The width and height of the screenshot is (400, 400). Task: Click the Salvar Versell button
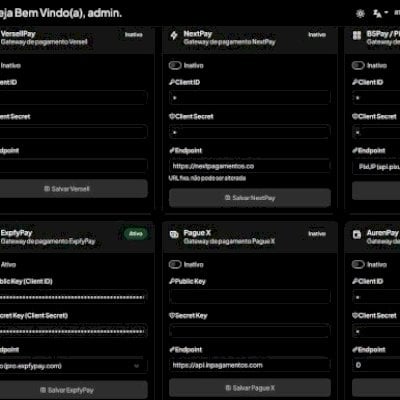point(73,189)
